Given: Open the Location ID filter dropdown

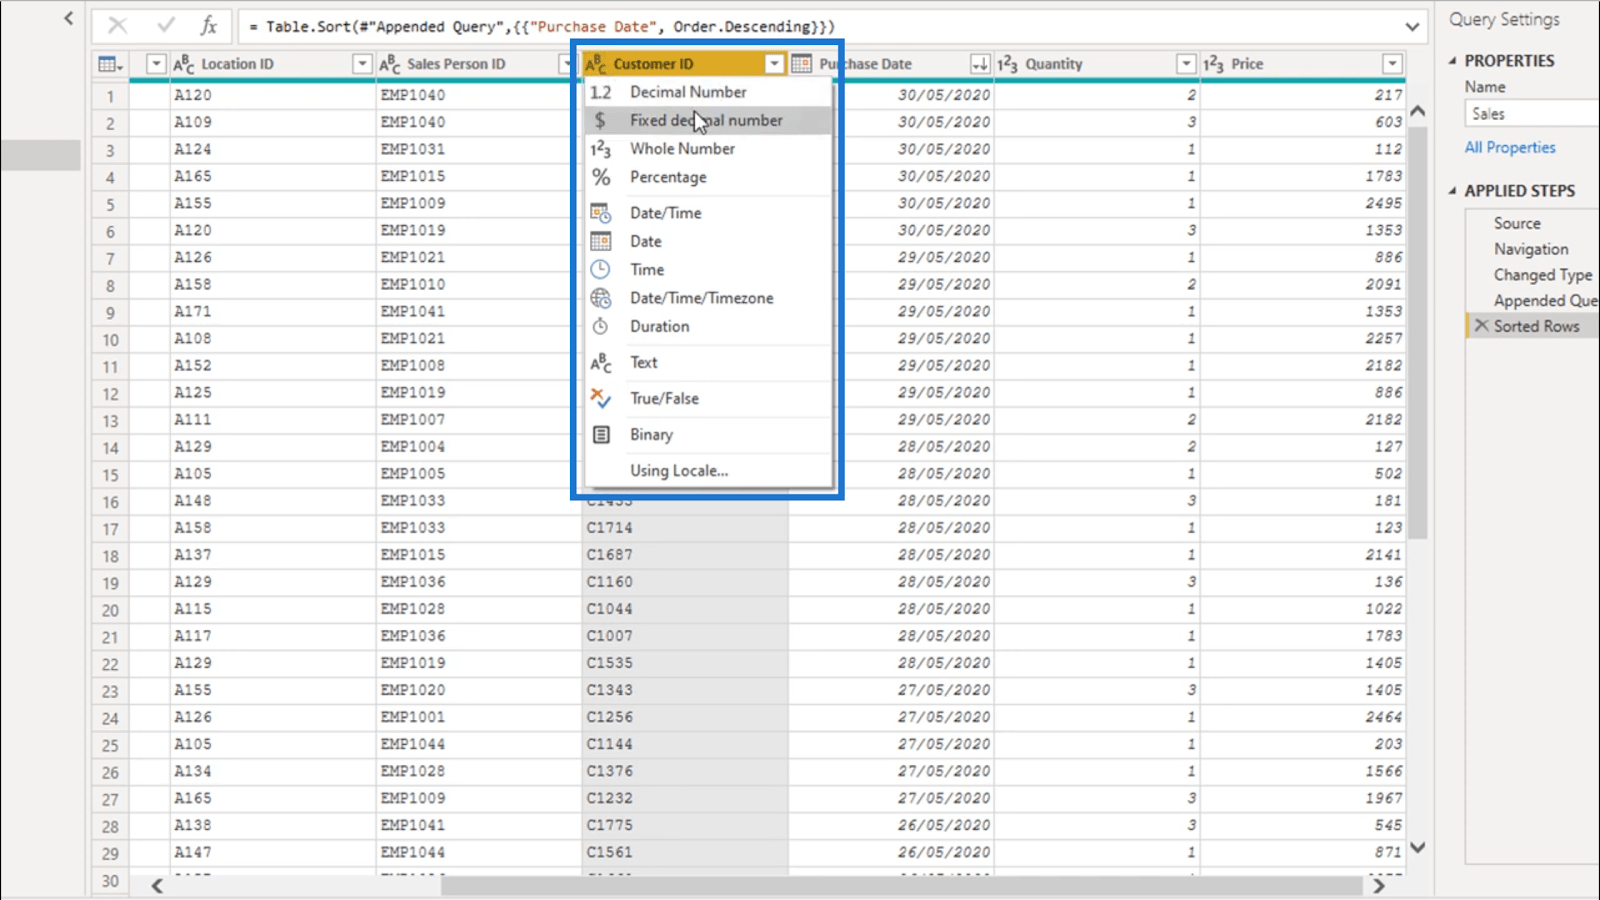Looking at the screenshot, I should click(x=362, y=64).
